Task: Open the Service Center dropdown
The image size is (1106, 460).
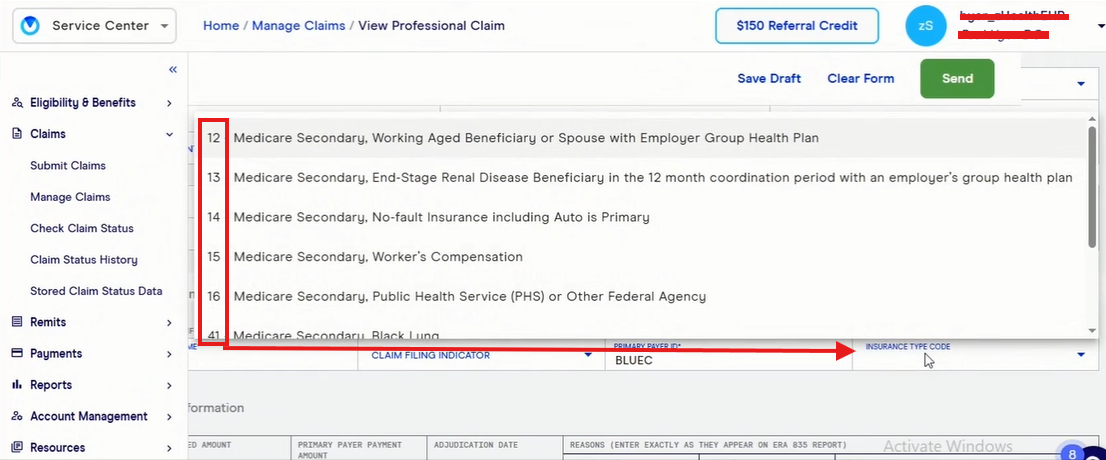Action: [95, 26]
